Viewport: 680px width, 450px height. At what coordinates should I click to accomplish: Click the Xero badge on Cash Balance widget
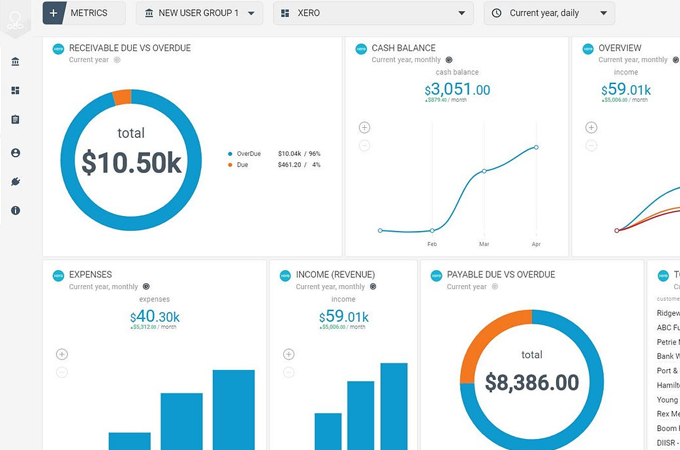[361, 49]
